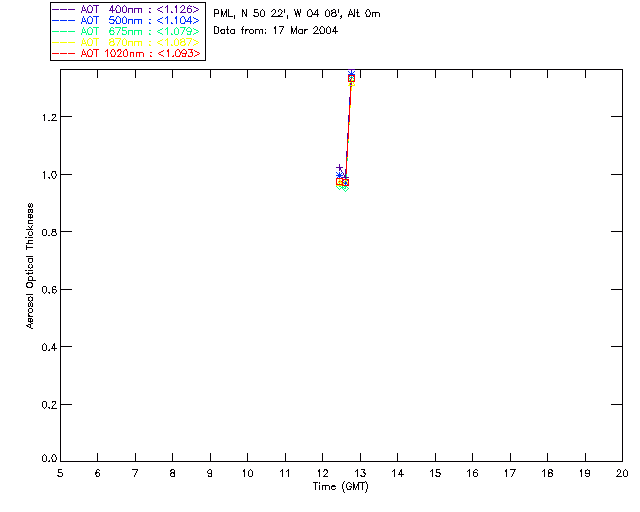
Task: Click the topmost red square data marker
Action: [x=351, y=78]
